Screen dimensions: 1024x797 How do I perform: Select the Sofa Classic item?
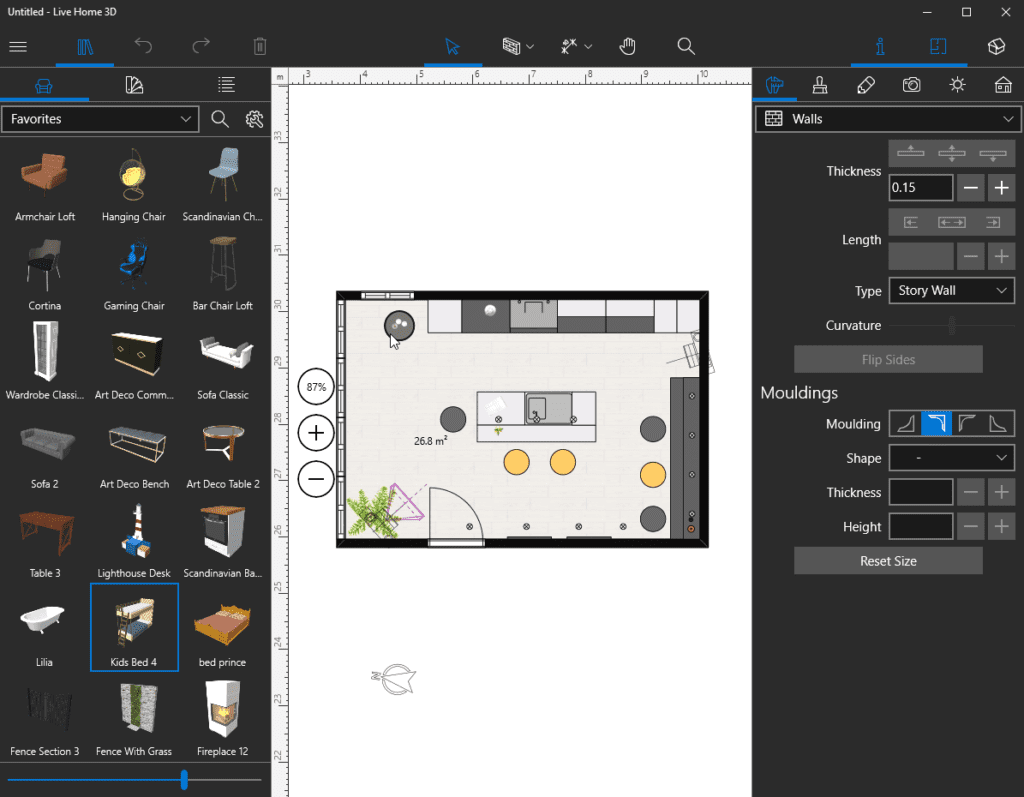(x=223, y=361)
